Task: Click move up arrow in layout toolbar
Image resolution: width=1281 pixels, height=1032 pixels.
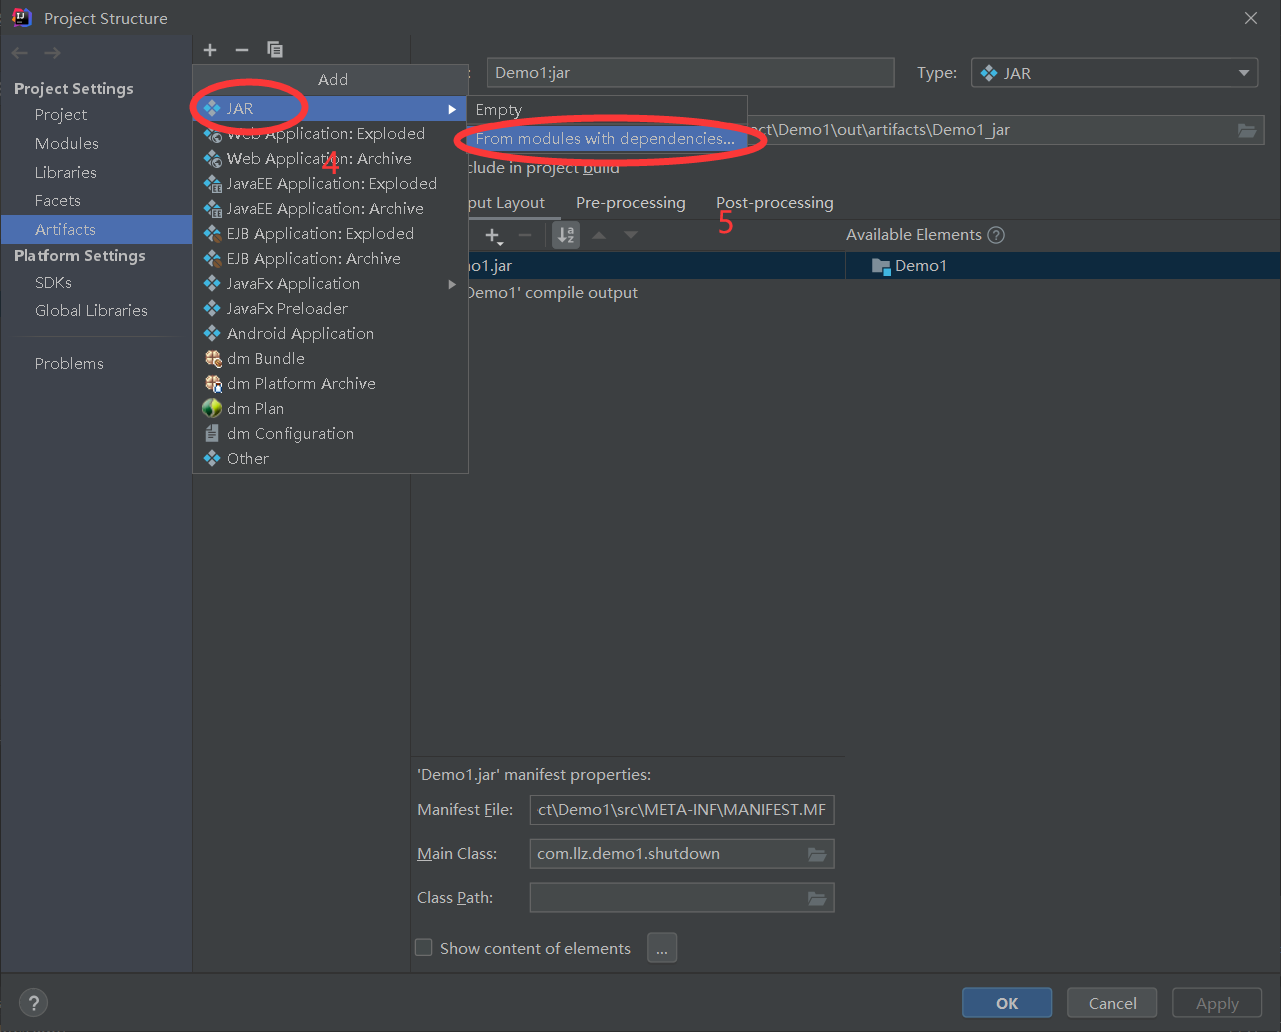Action: 599,235
